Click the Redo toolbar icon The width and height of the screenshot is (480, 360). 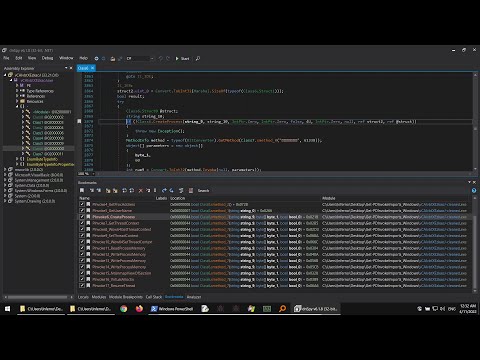[x=168, y=58]
